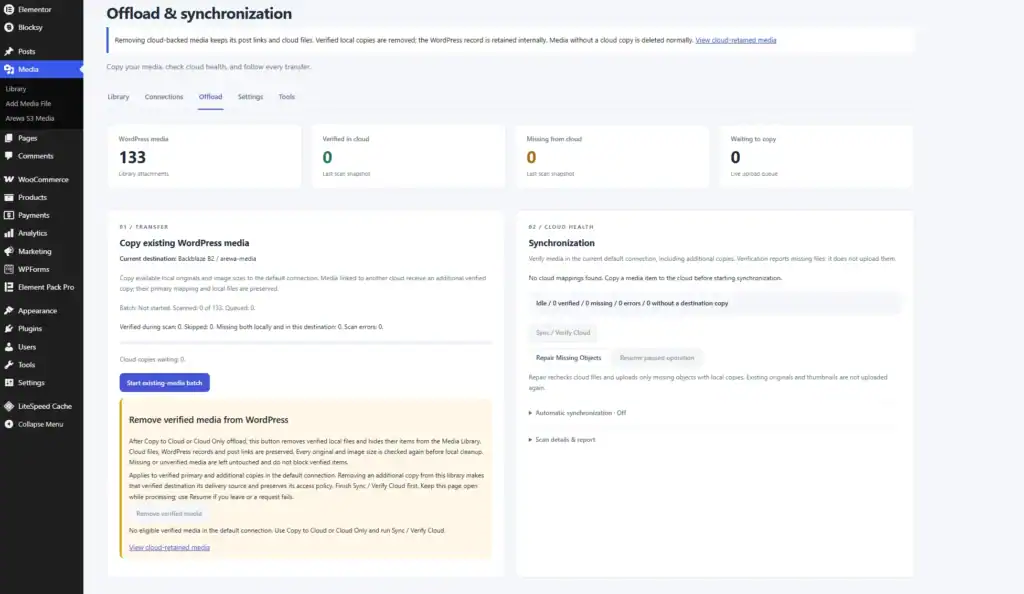Expand Scan details & report section
The width and height of the screenshot is (1024, 594).
pyautogui.click(x=562, y=440)
